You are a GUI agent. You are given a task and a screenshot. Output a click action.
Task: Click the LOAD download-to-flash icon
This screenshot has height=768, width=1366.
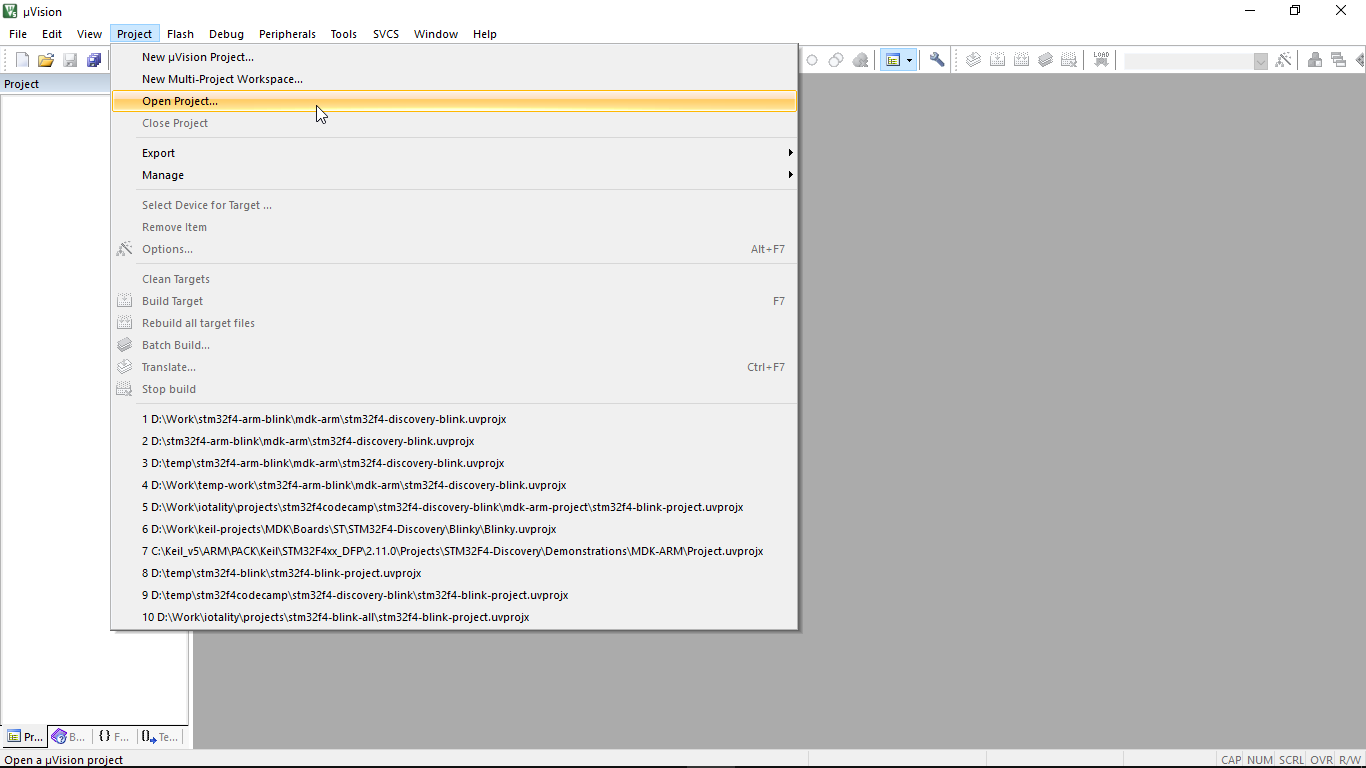click(1101, 60)
